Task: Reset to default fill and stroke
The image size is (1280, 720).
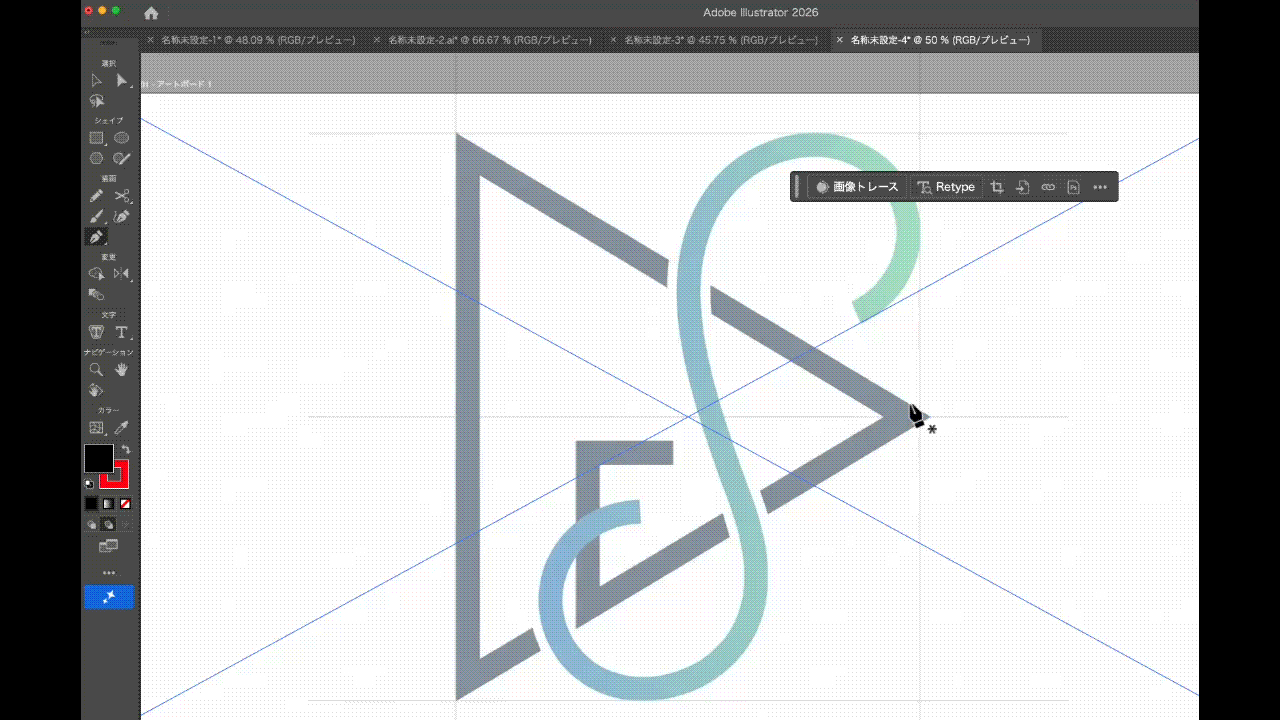Action: click(x=89, y=484)
